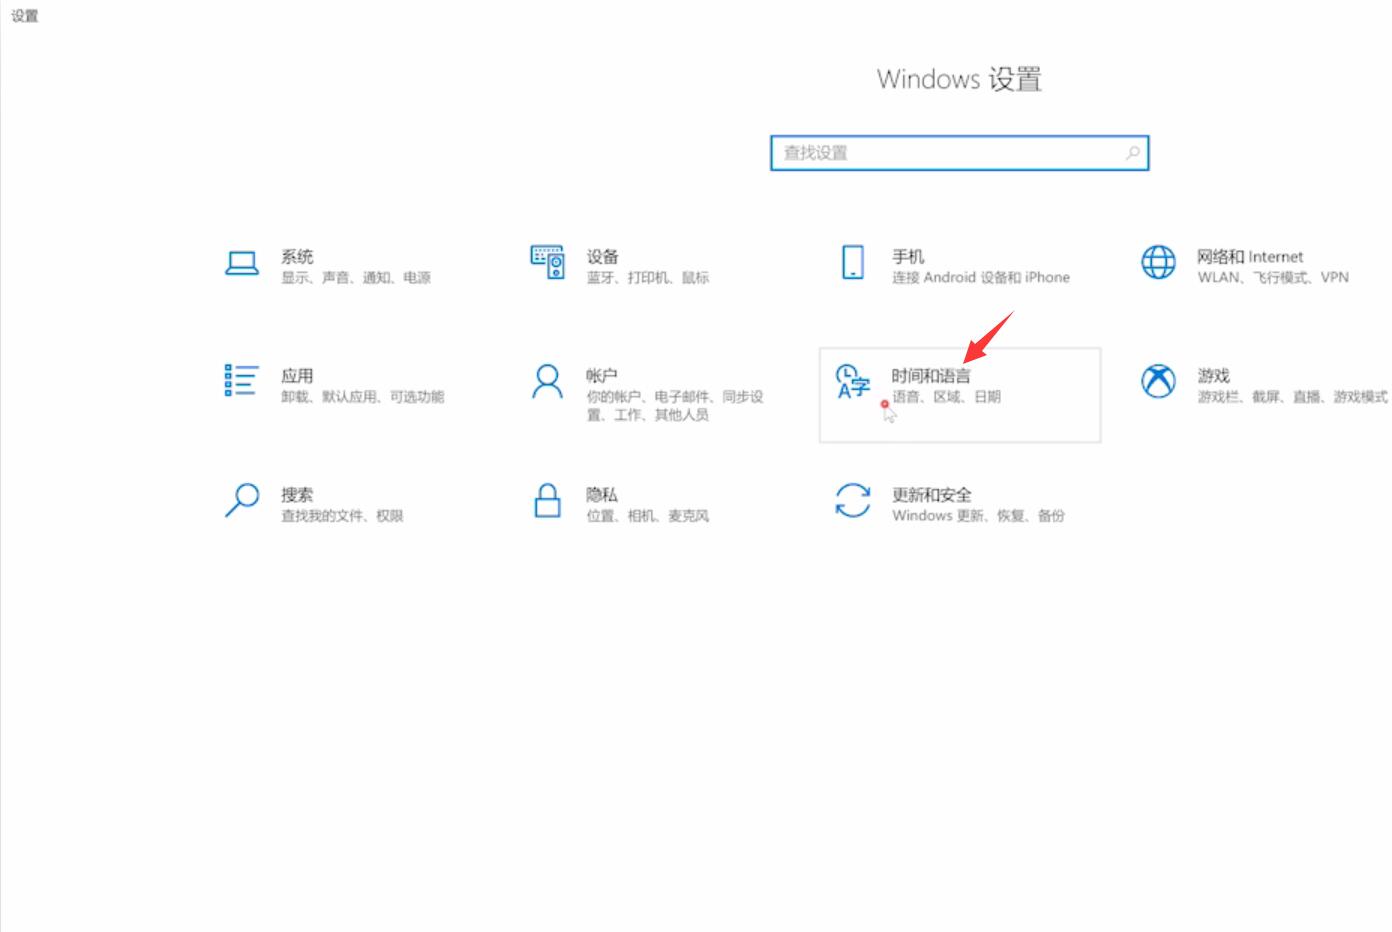The height and width of the screenshot is (932, 1392).
Task: Open the 时间和语言 settings label
Action: coord(931,375)
